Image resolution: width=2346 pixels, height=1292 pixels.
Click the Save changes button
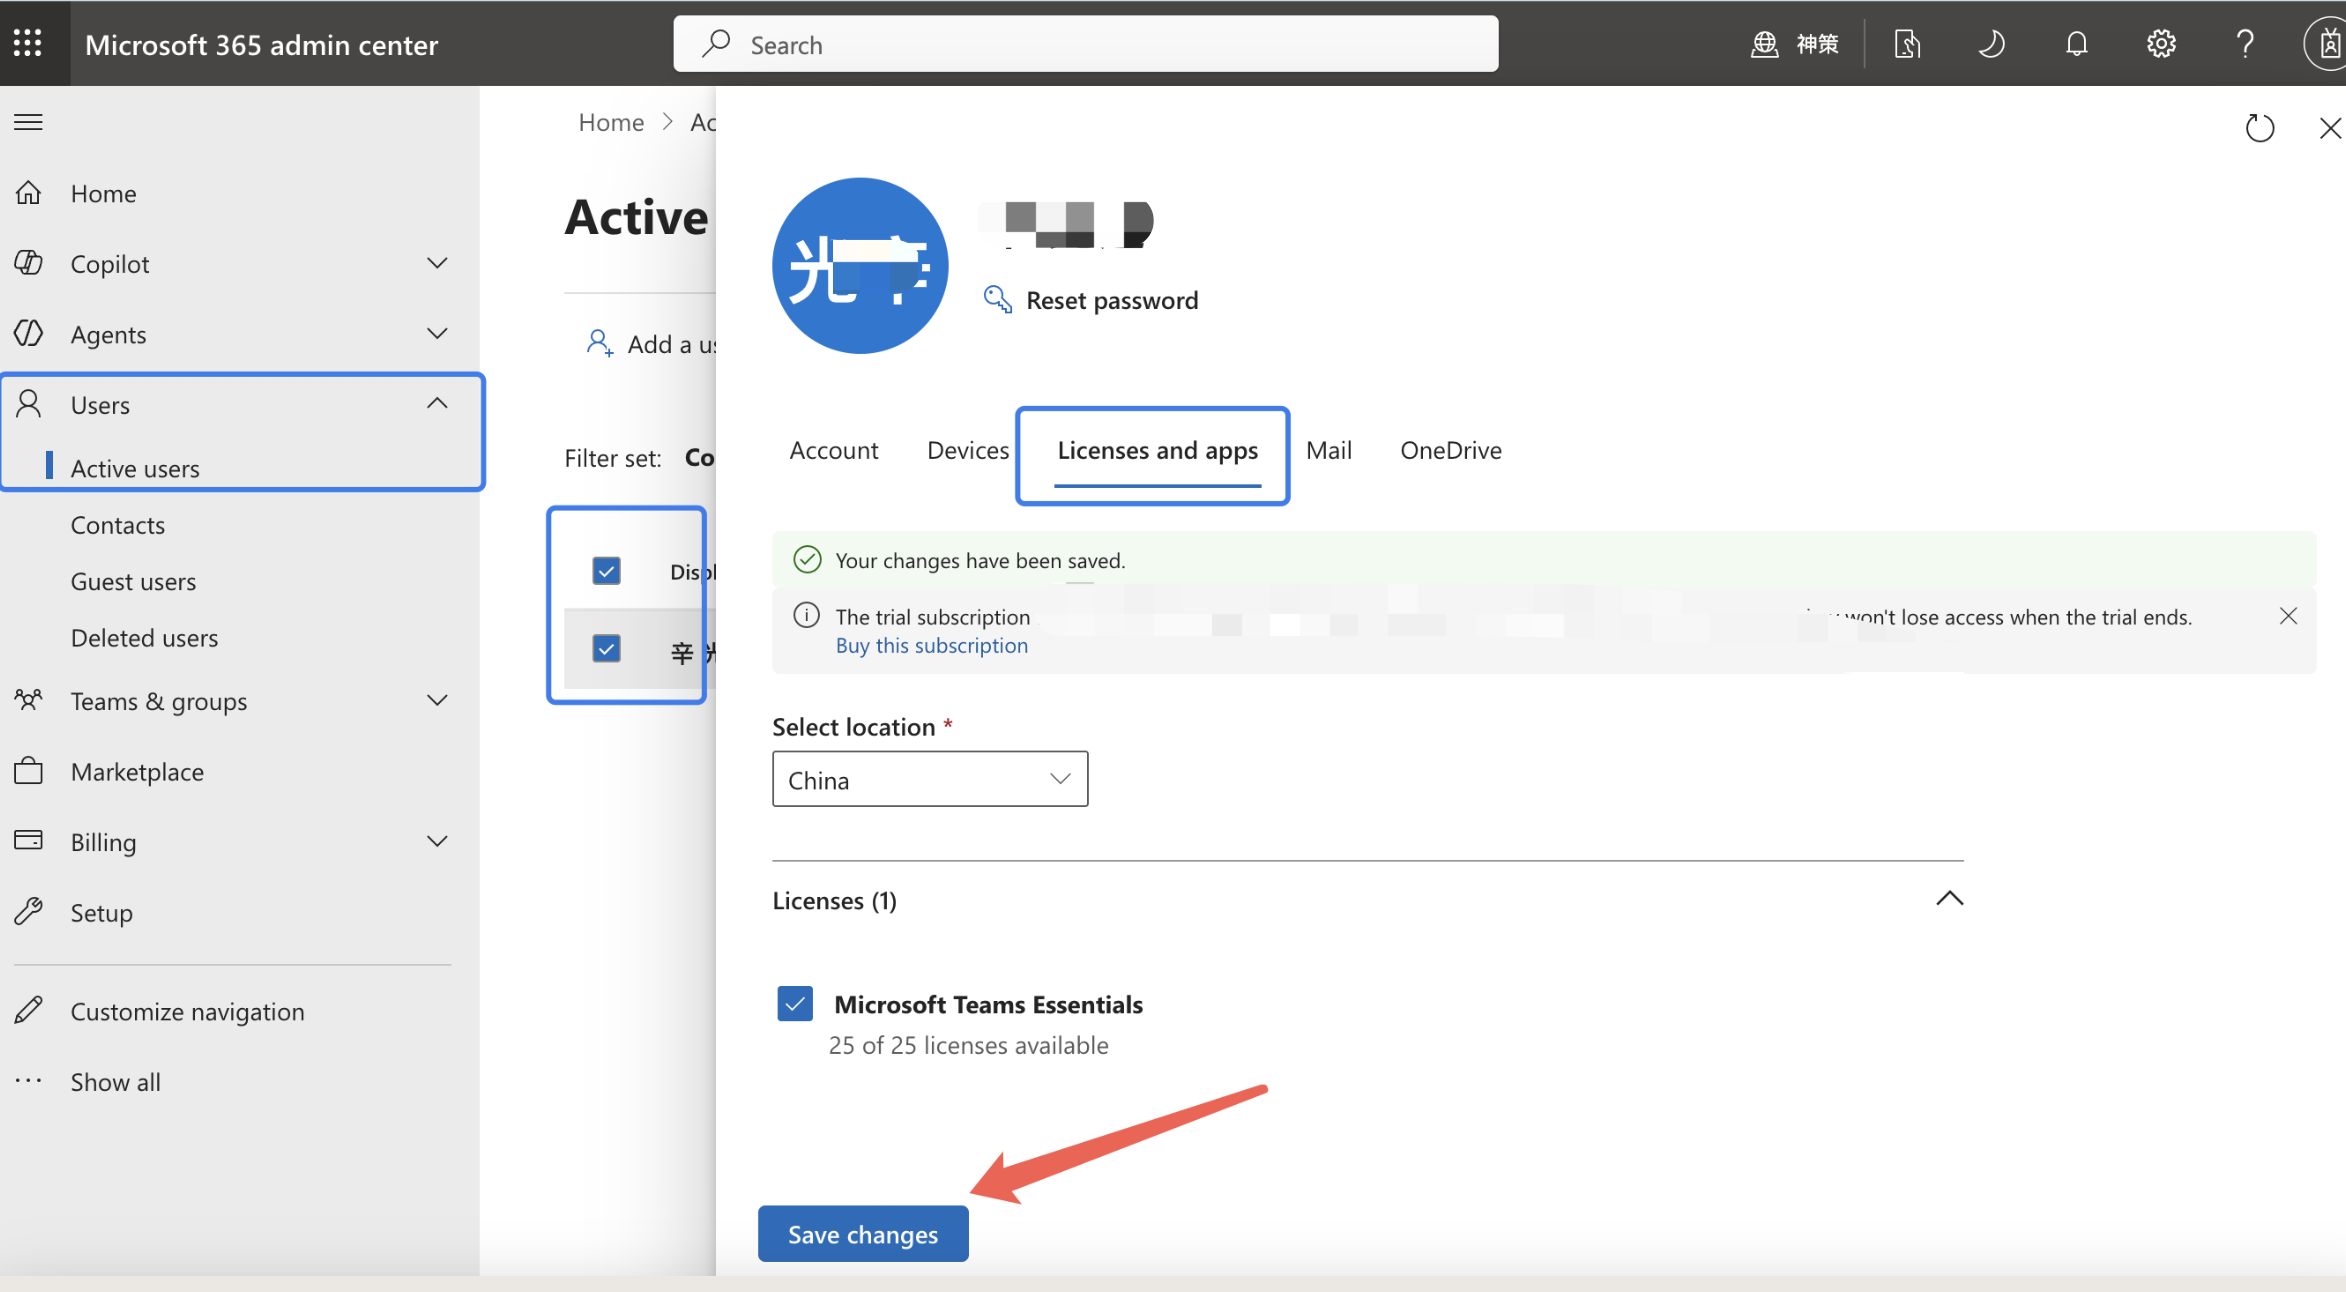pyautogui.click(x=863, y=1234)
